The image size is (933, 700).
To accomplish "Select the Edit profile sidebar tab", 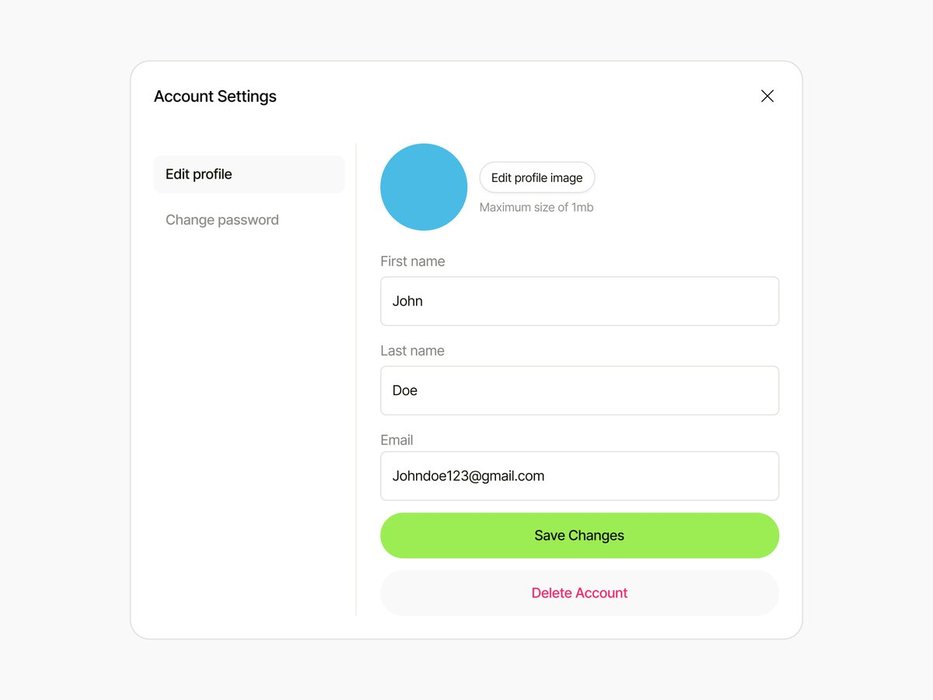I will click(x=249, y=174).
